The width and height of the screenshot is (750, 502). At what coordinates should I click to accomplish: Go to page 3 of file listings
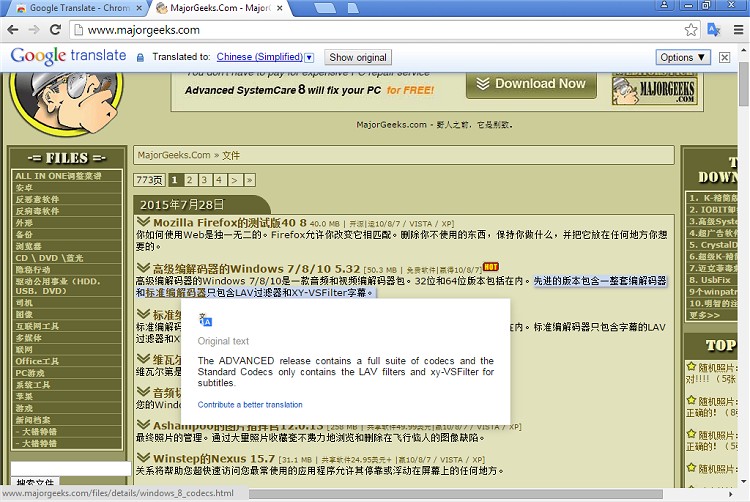(204, 180)
